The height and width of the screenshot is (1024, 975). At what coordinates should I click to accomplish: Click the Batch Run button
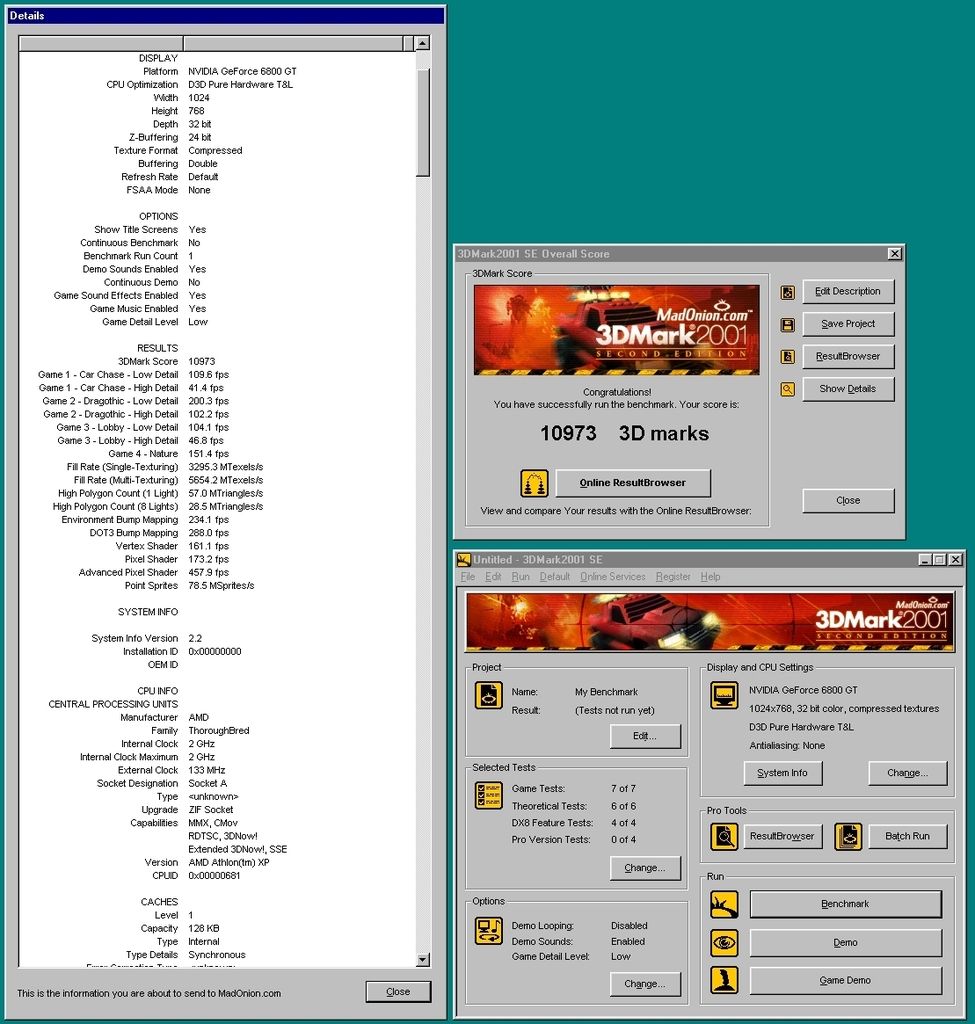907,837
